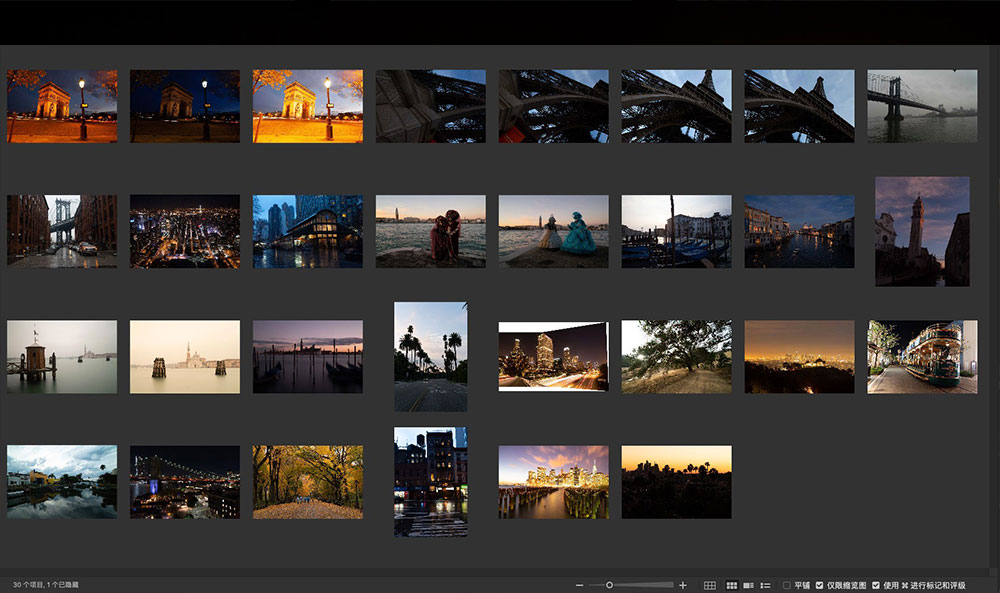The width and height of the screenshot is (1000, 593).
Task: Select the skyline with pier pilings photo
Action: [x=553, y=482]
